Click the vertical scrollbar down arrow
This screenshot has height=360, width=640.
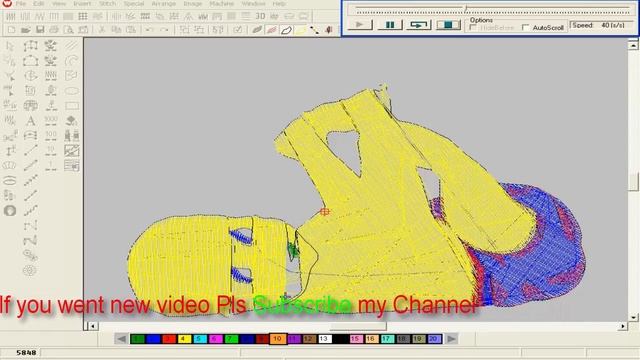coord(633,317)
